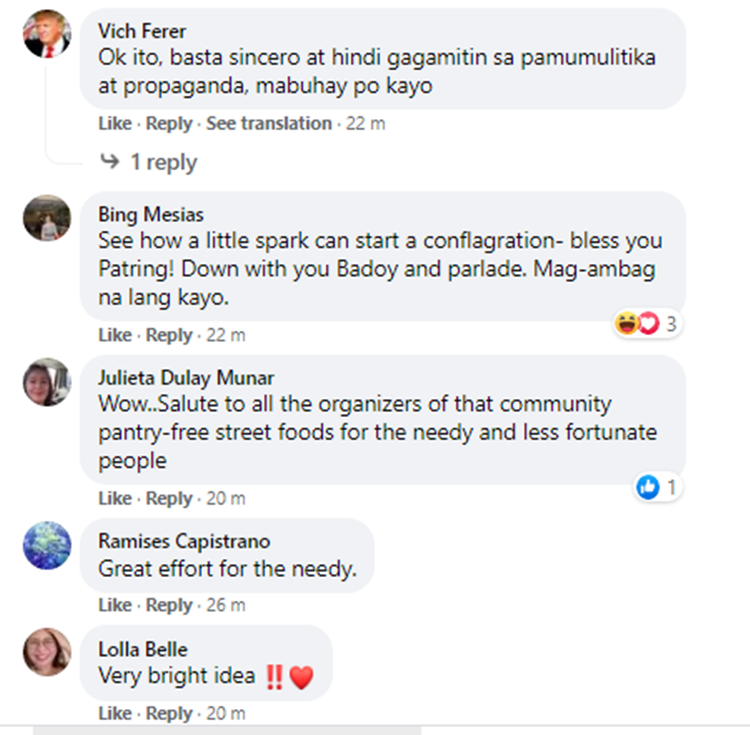Expand the 1 reply thread

pos(163,162)
